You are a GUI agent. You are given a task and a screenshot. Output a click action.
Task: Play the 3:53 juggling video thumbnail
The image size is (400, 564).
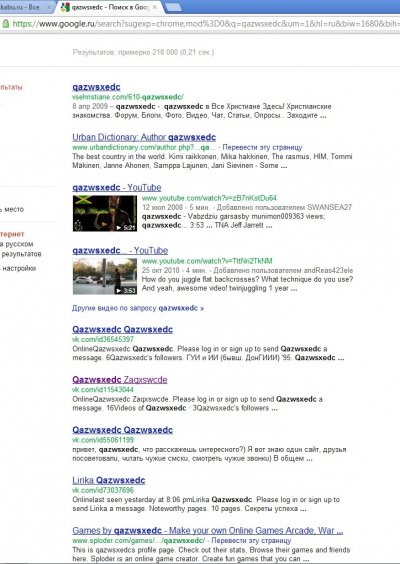(x=105, y=276)
